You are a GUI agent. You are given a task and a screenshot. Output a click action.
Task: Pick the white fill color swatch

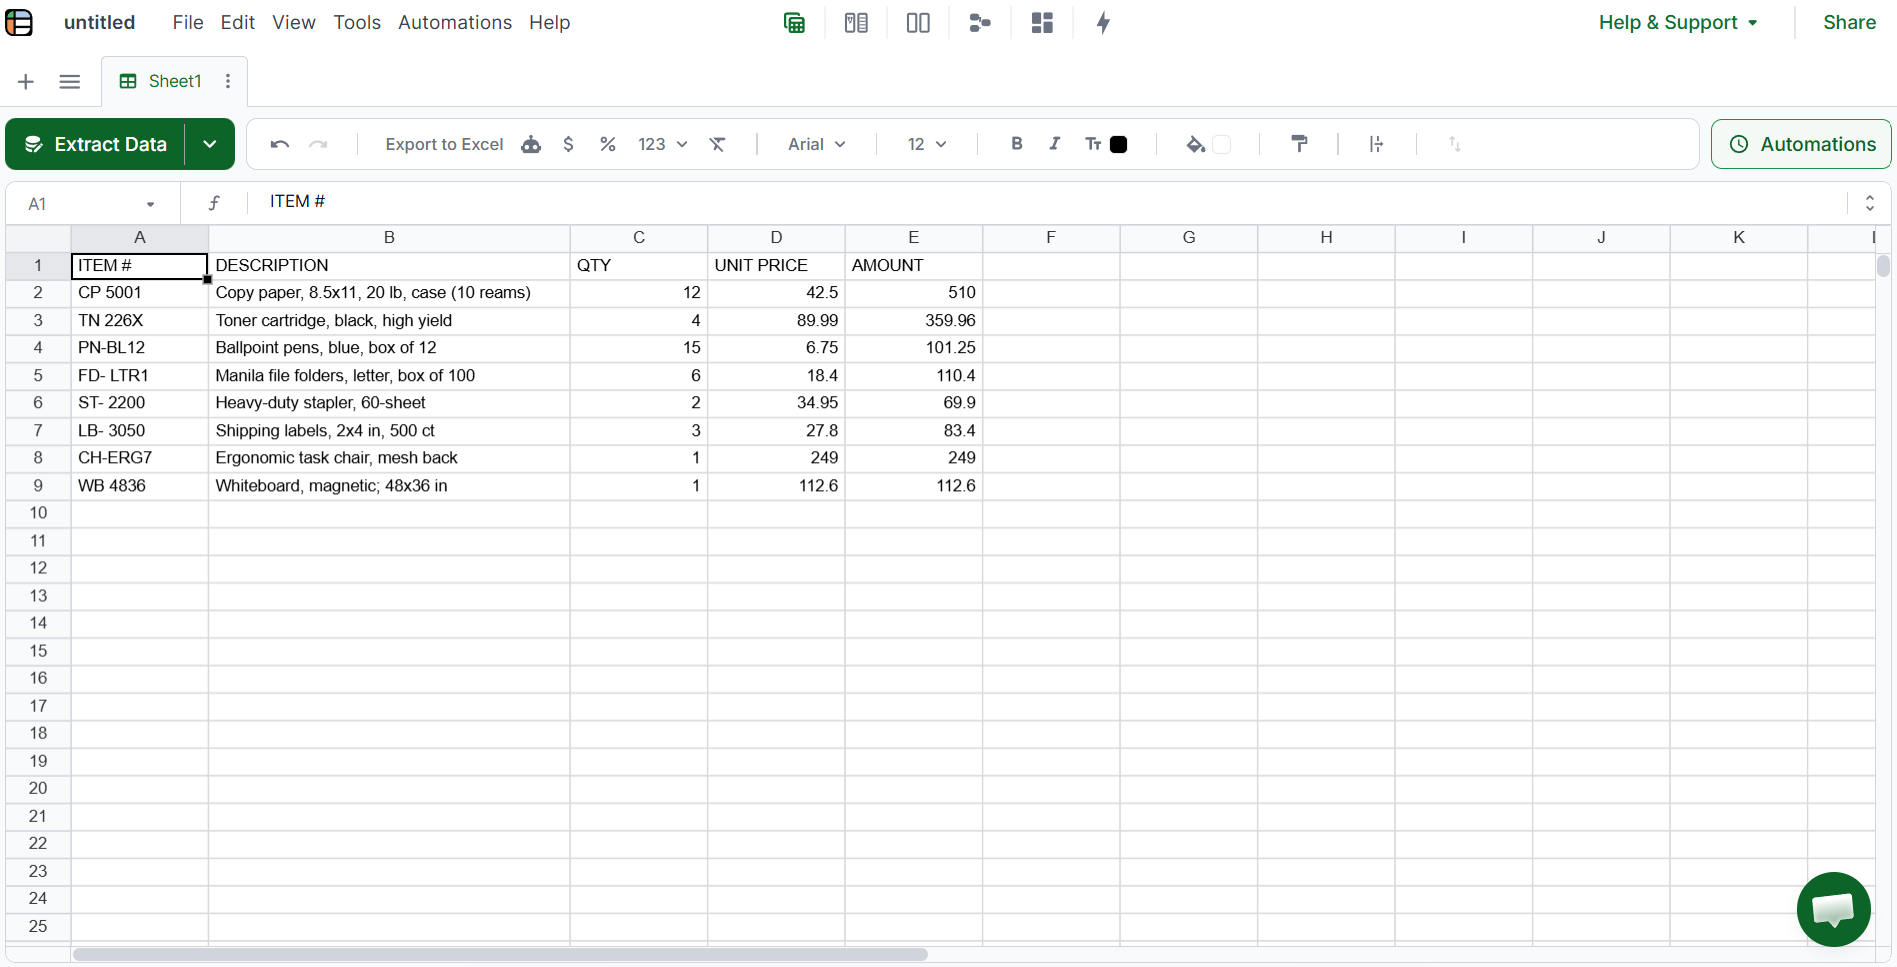point(1221,144)
